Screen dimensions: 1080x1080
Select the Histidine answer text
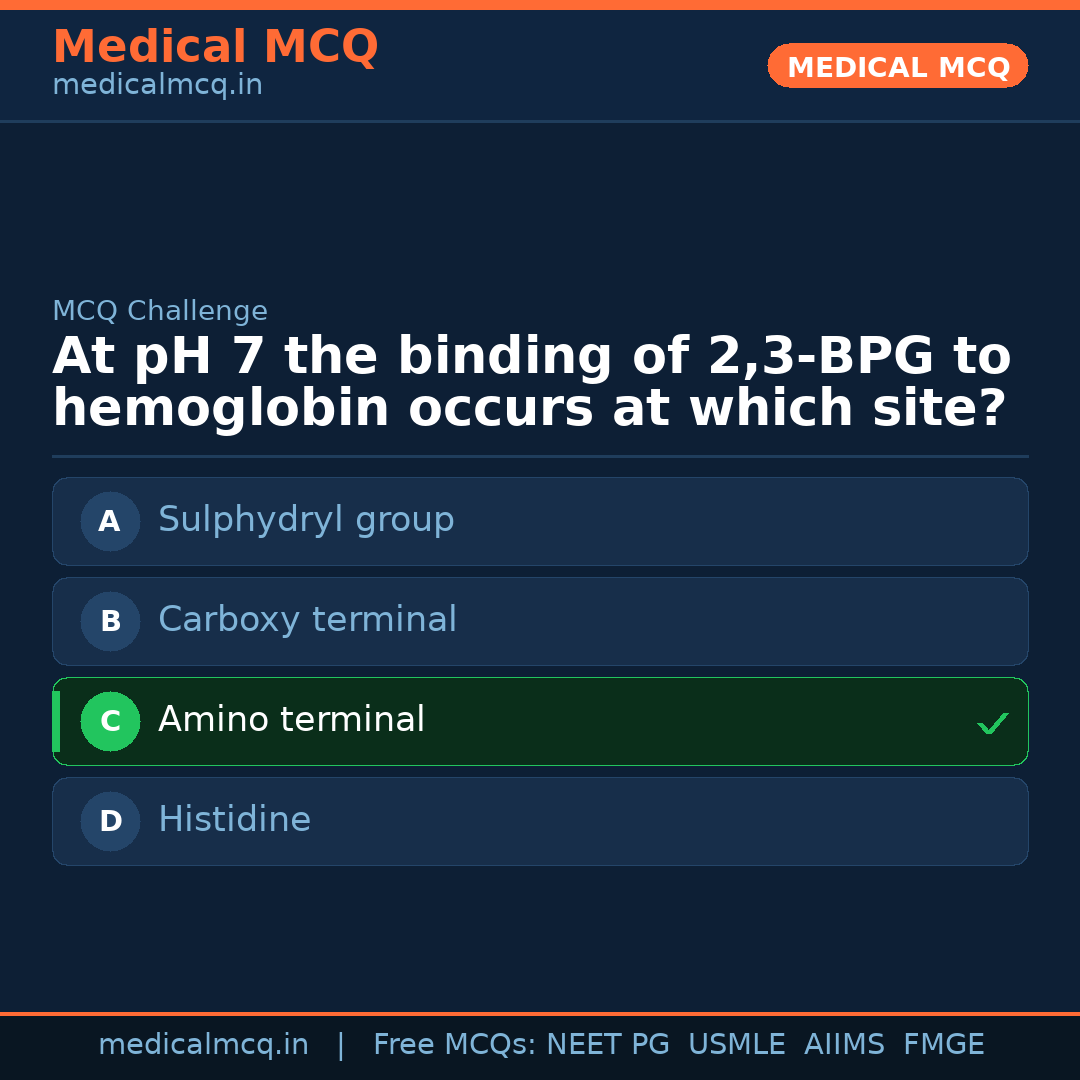point(234,820)
